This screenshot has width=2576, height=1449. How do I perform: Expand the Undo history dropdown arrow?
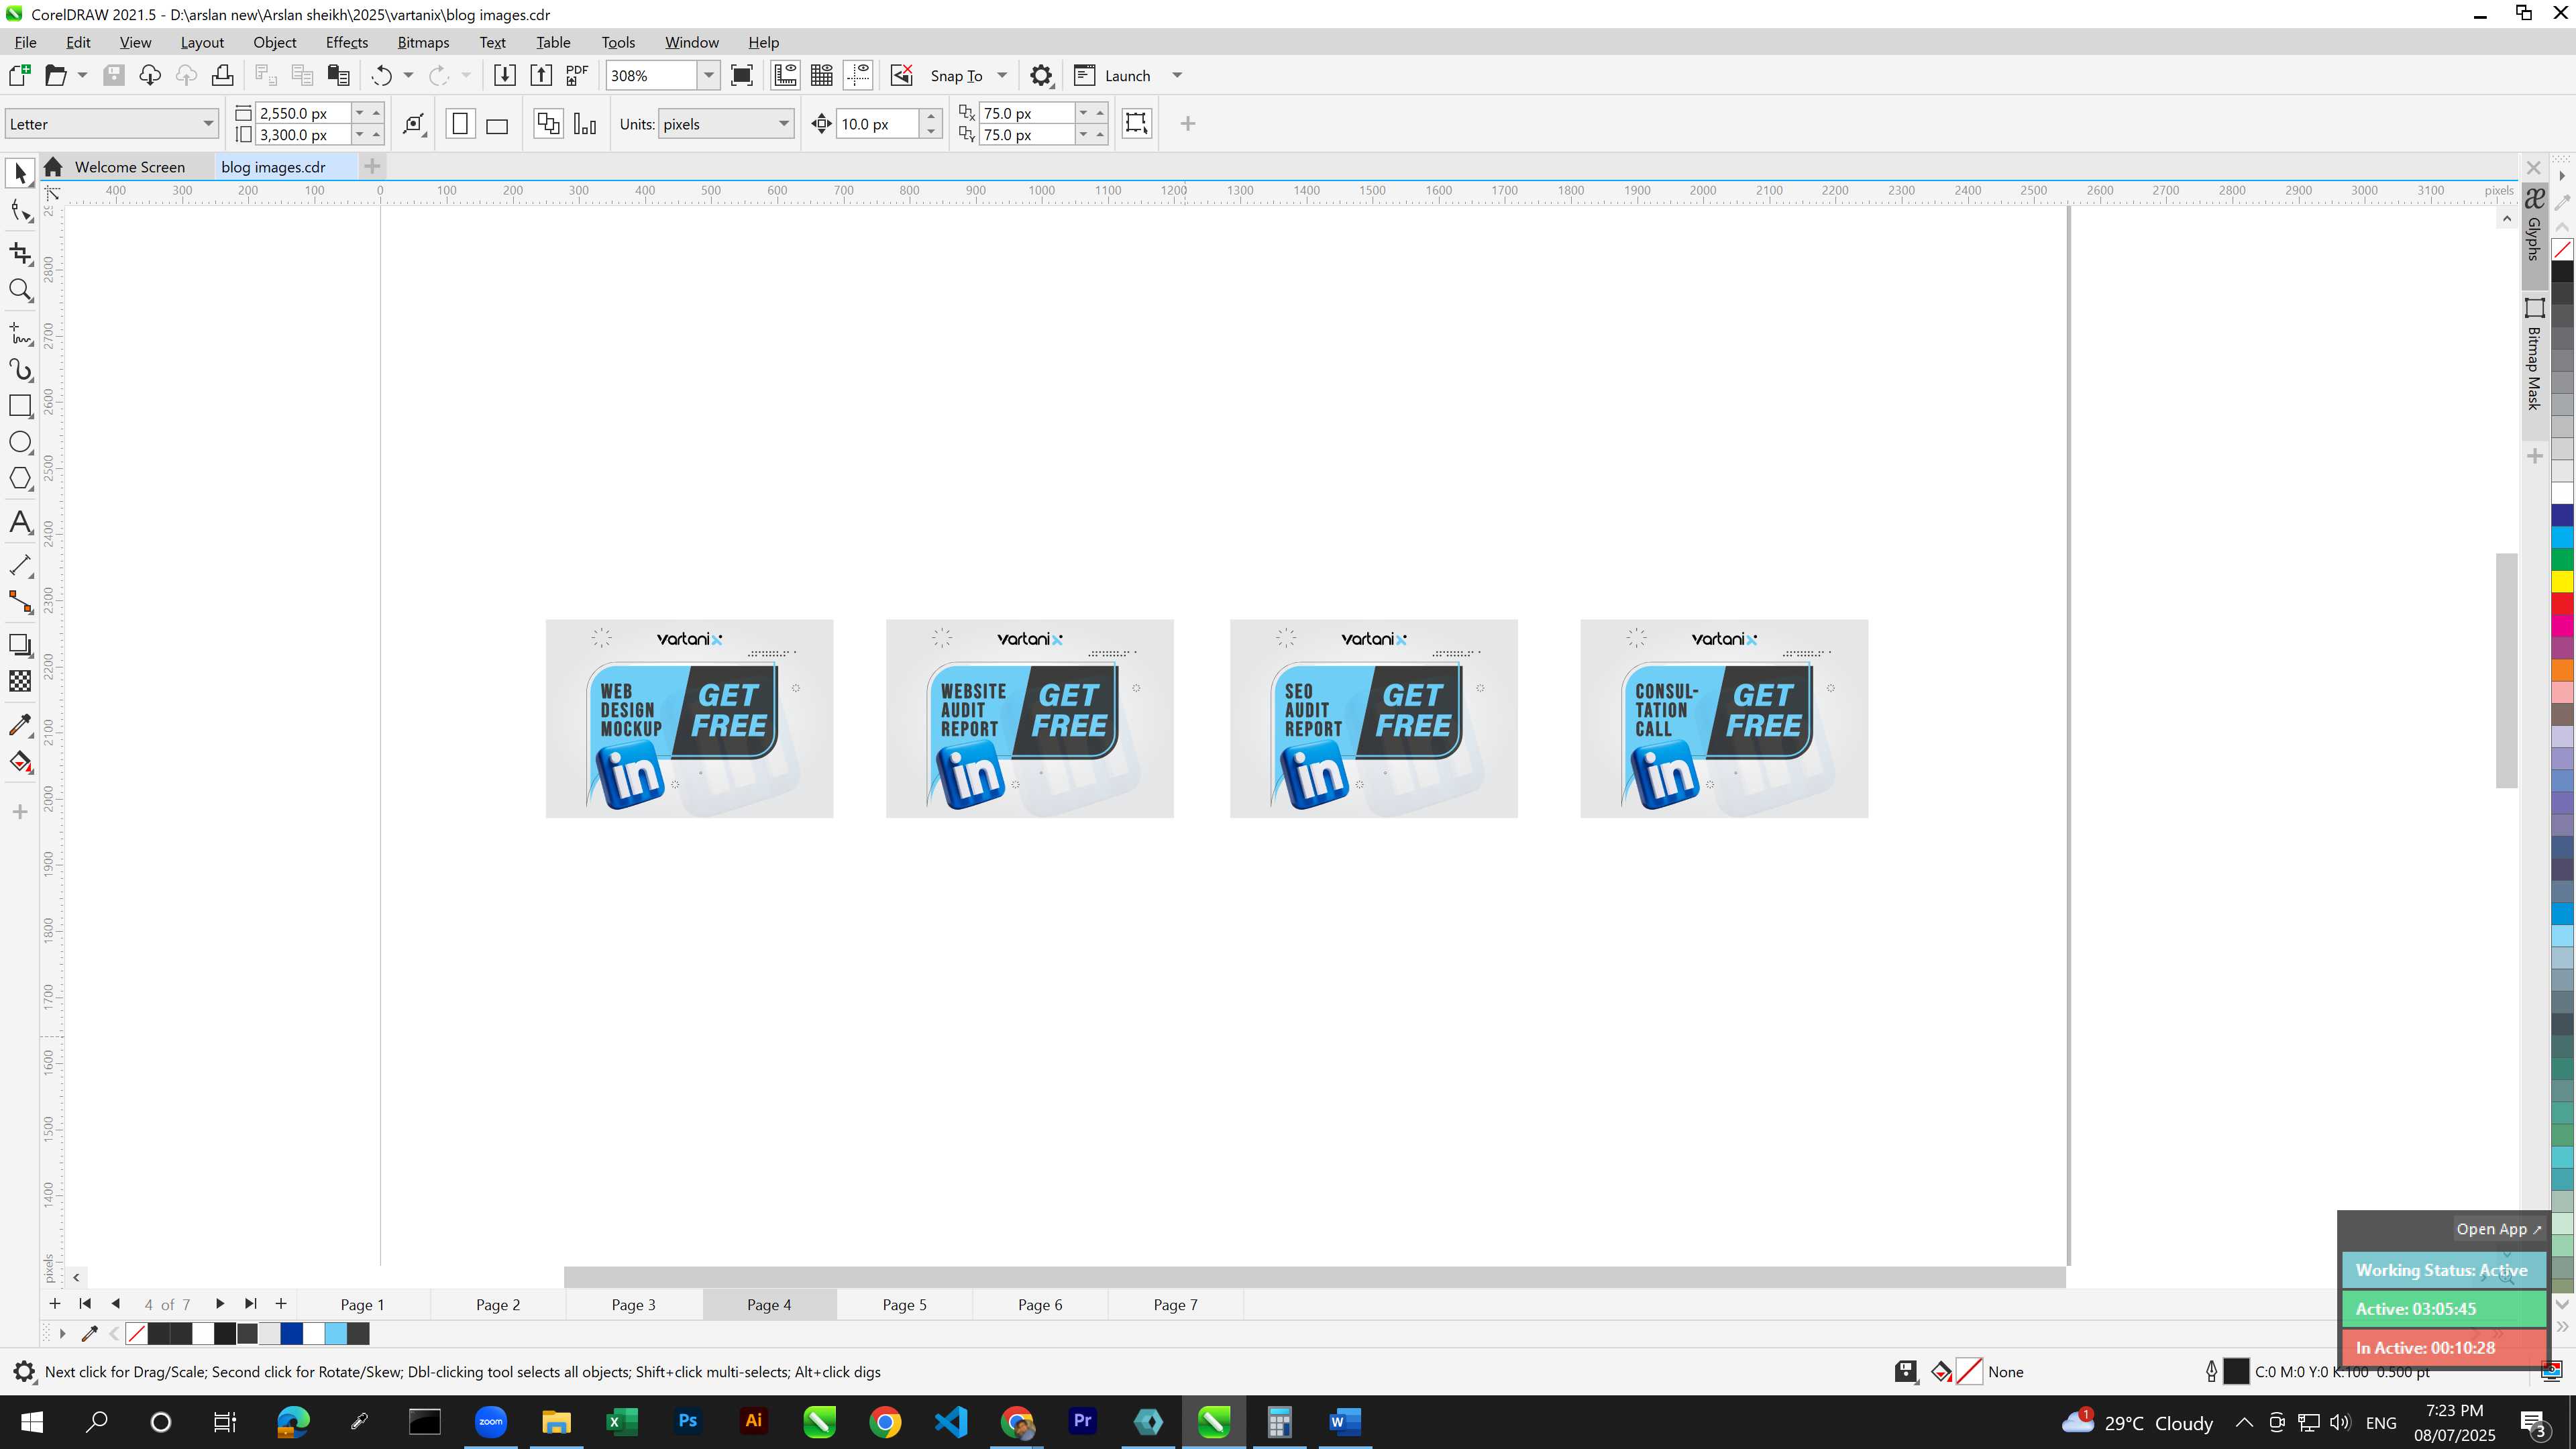(408, 75)
